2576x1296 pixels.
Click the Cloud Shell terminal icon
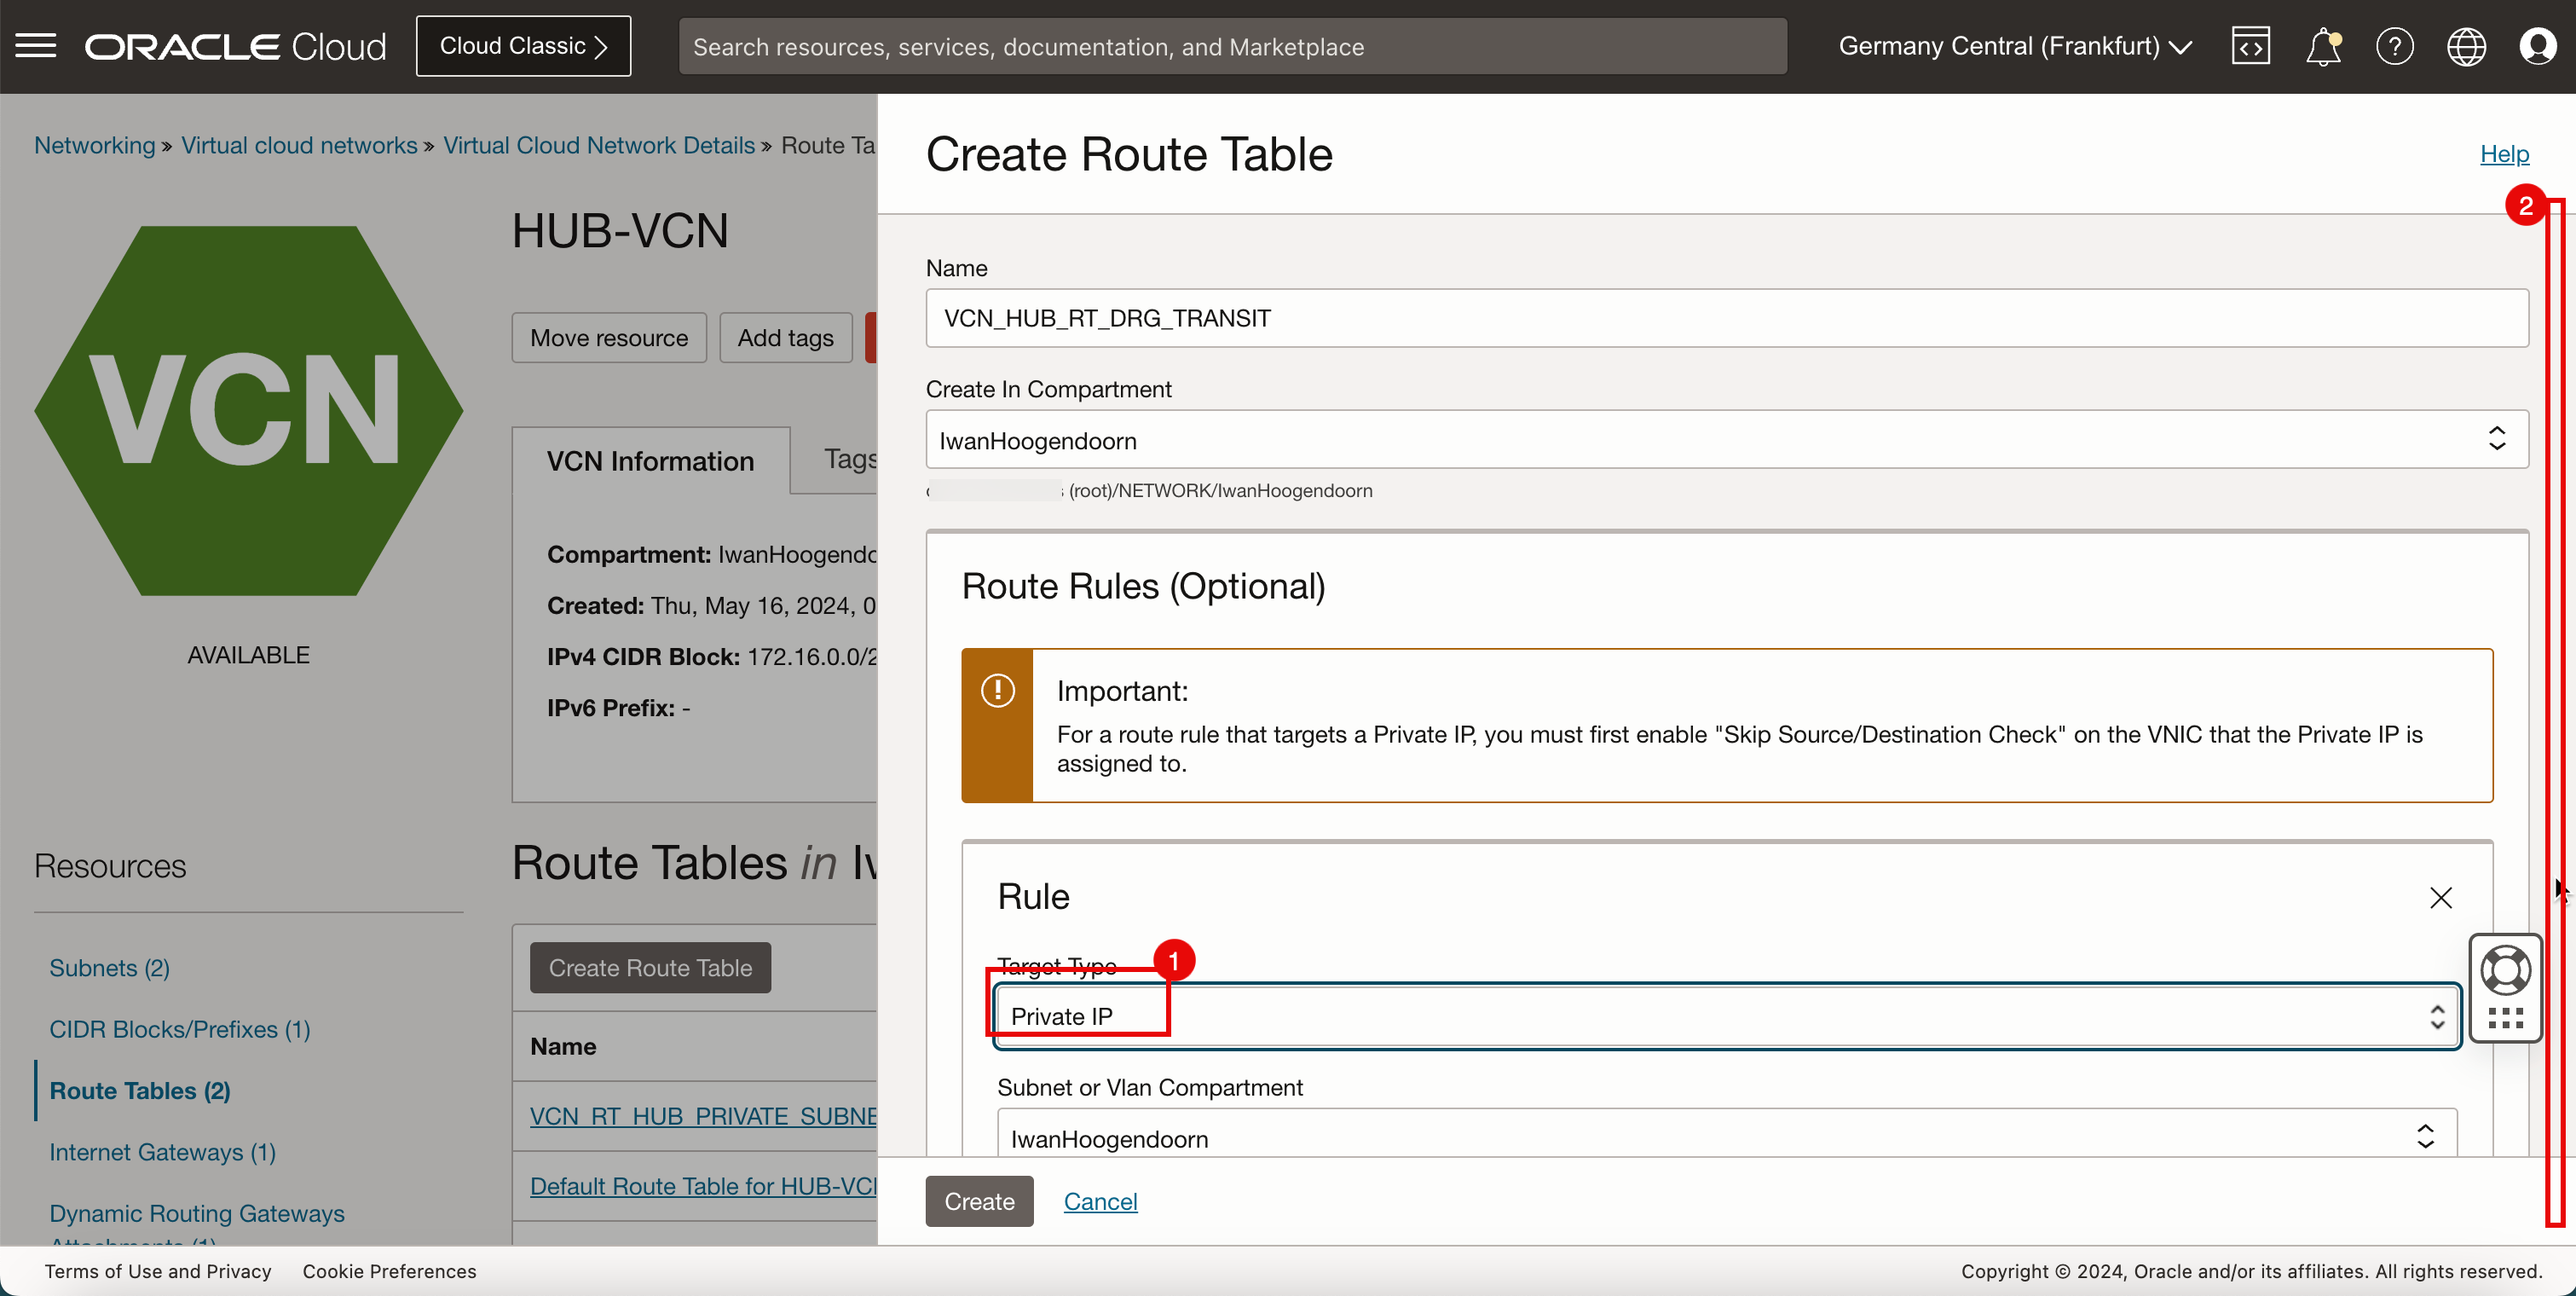(x=2250, y=46)
